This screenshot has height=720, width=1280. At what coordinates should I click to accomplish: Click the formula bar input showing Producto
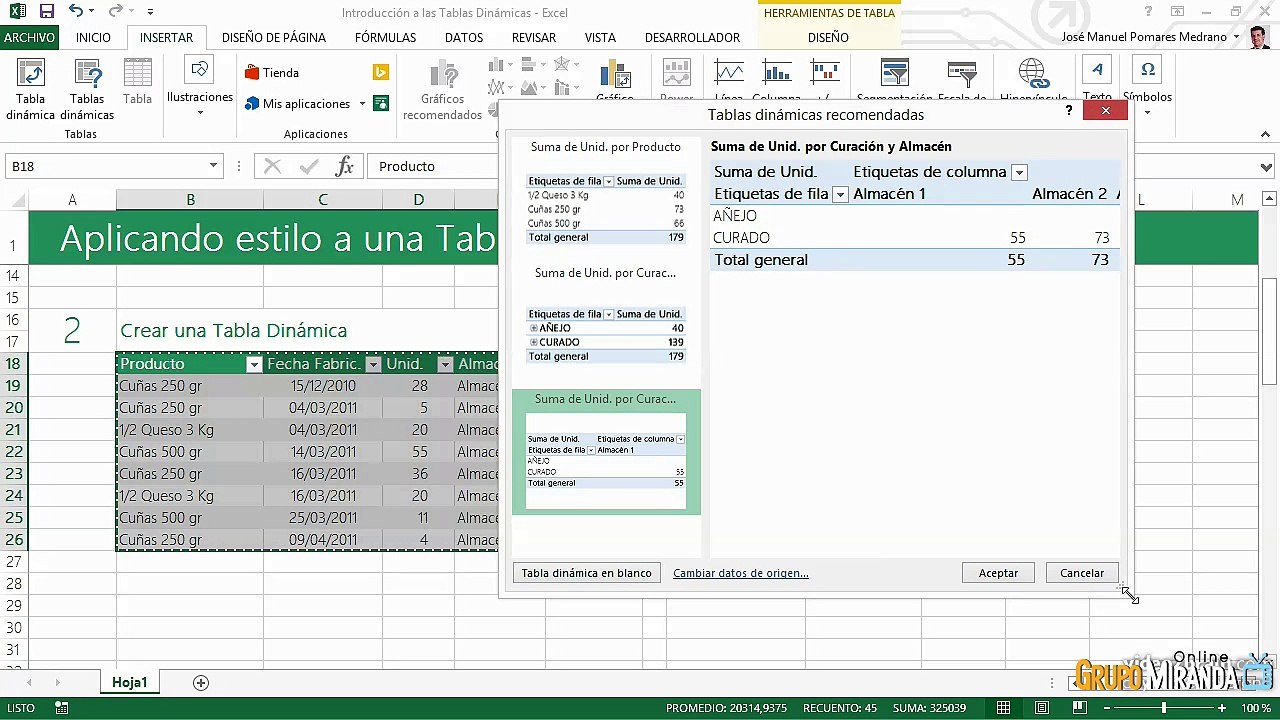tap(814, 166)
